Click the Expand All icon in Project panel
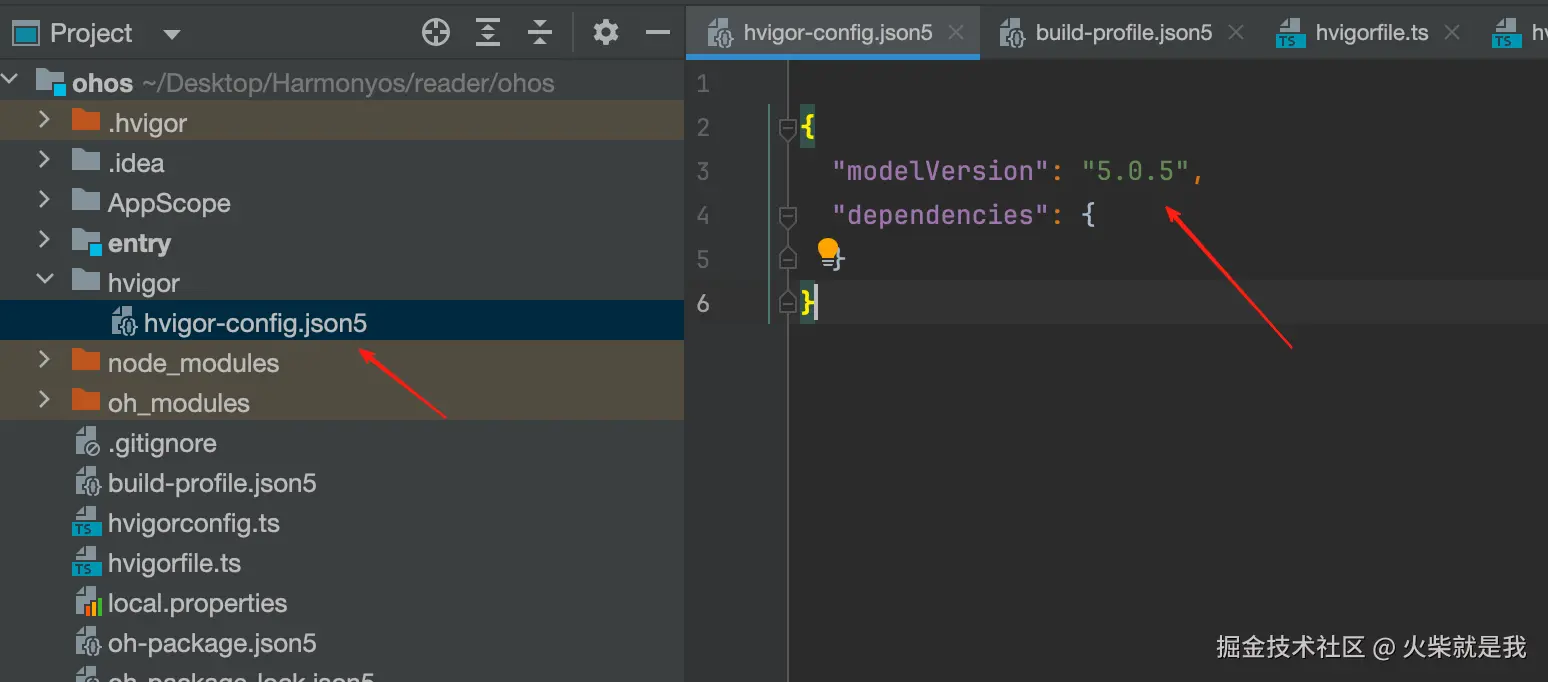This screenshot has width=1548, height=682. click(x=488, y=33)
